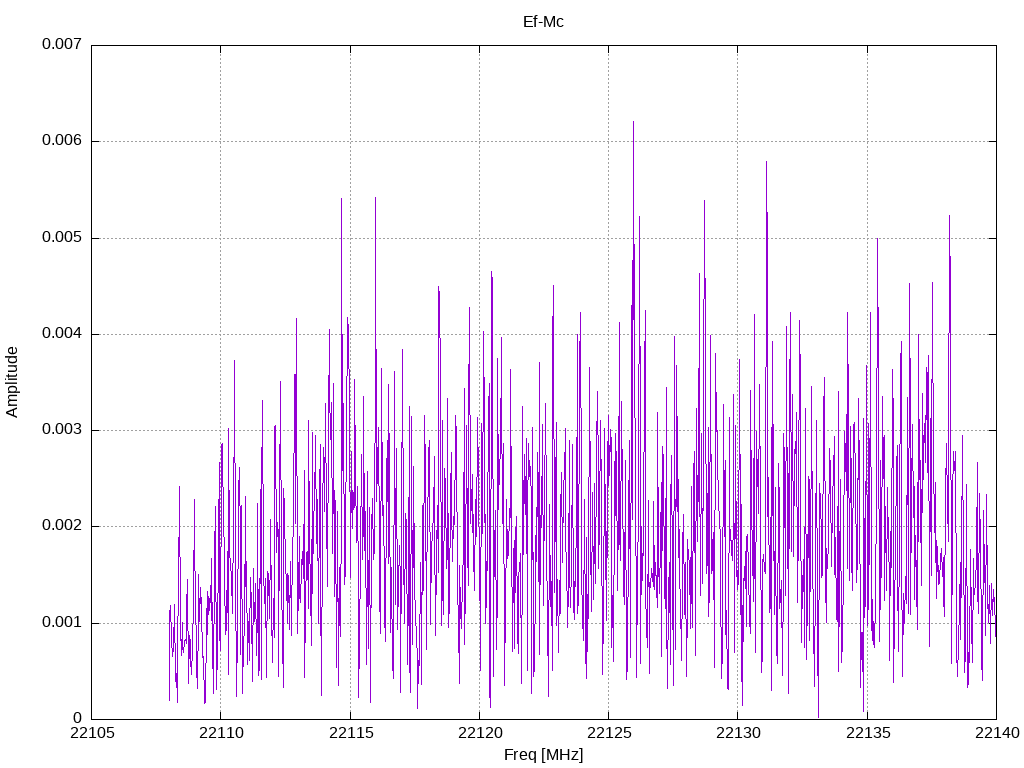Click the 22125 x-axis tick label
The image size is (1024, 768).
609,733
